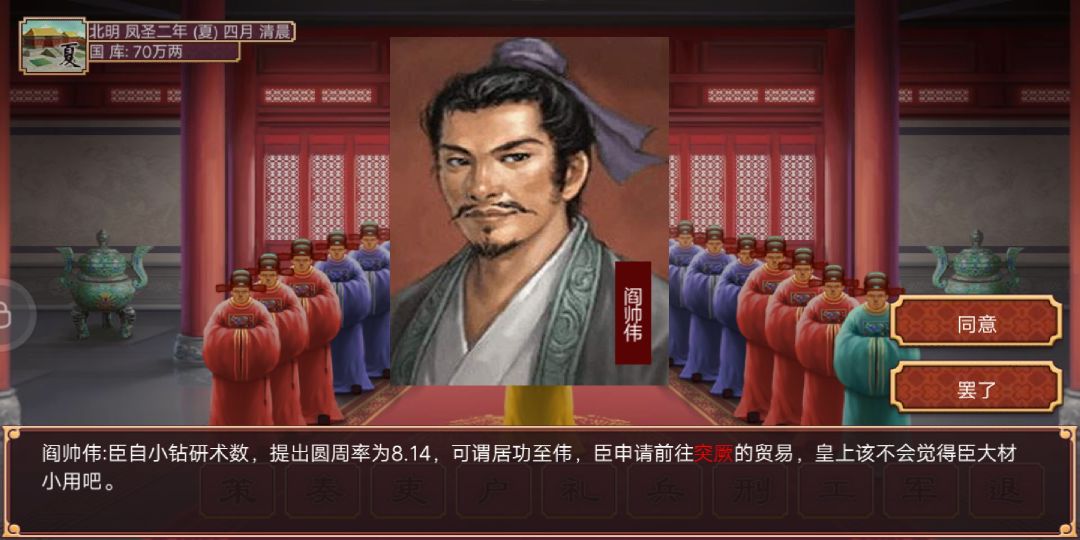1080x540 pixels.
Task: Select the 奏 menu tile
Action: [322, 490]
